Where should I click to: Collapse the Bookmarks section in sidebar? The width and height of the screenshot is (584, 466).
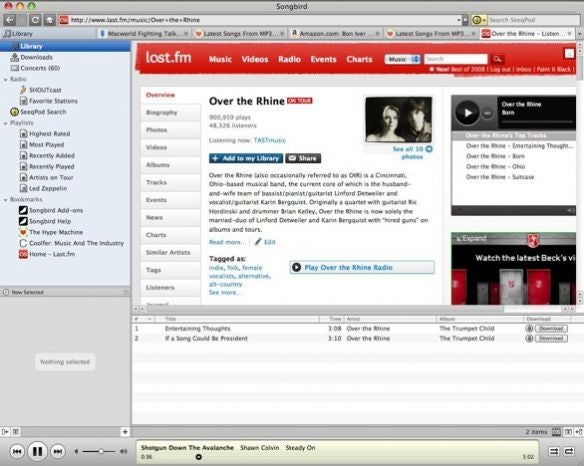tap(6, 200)
